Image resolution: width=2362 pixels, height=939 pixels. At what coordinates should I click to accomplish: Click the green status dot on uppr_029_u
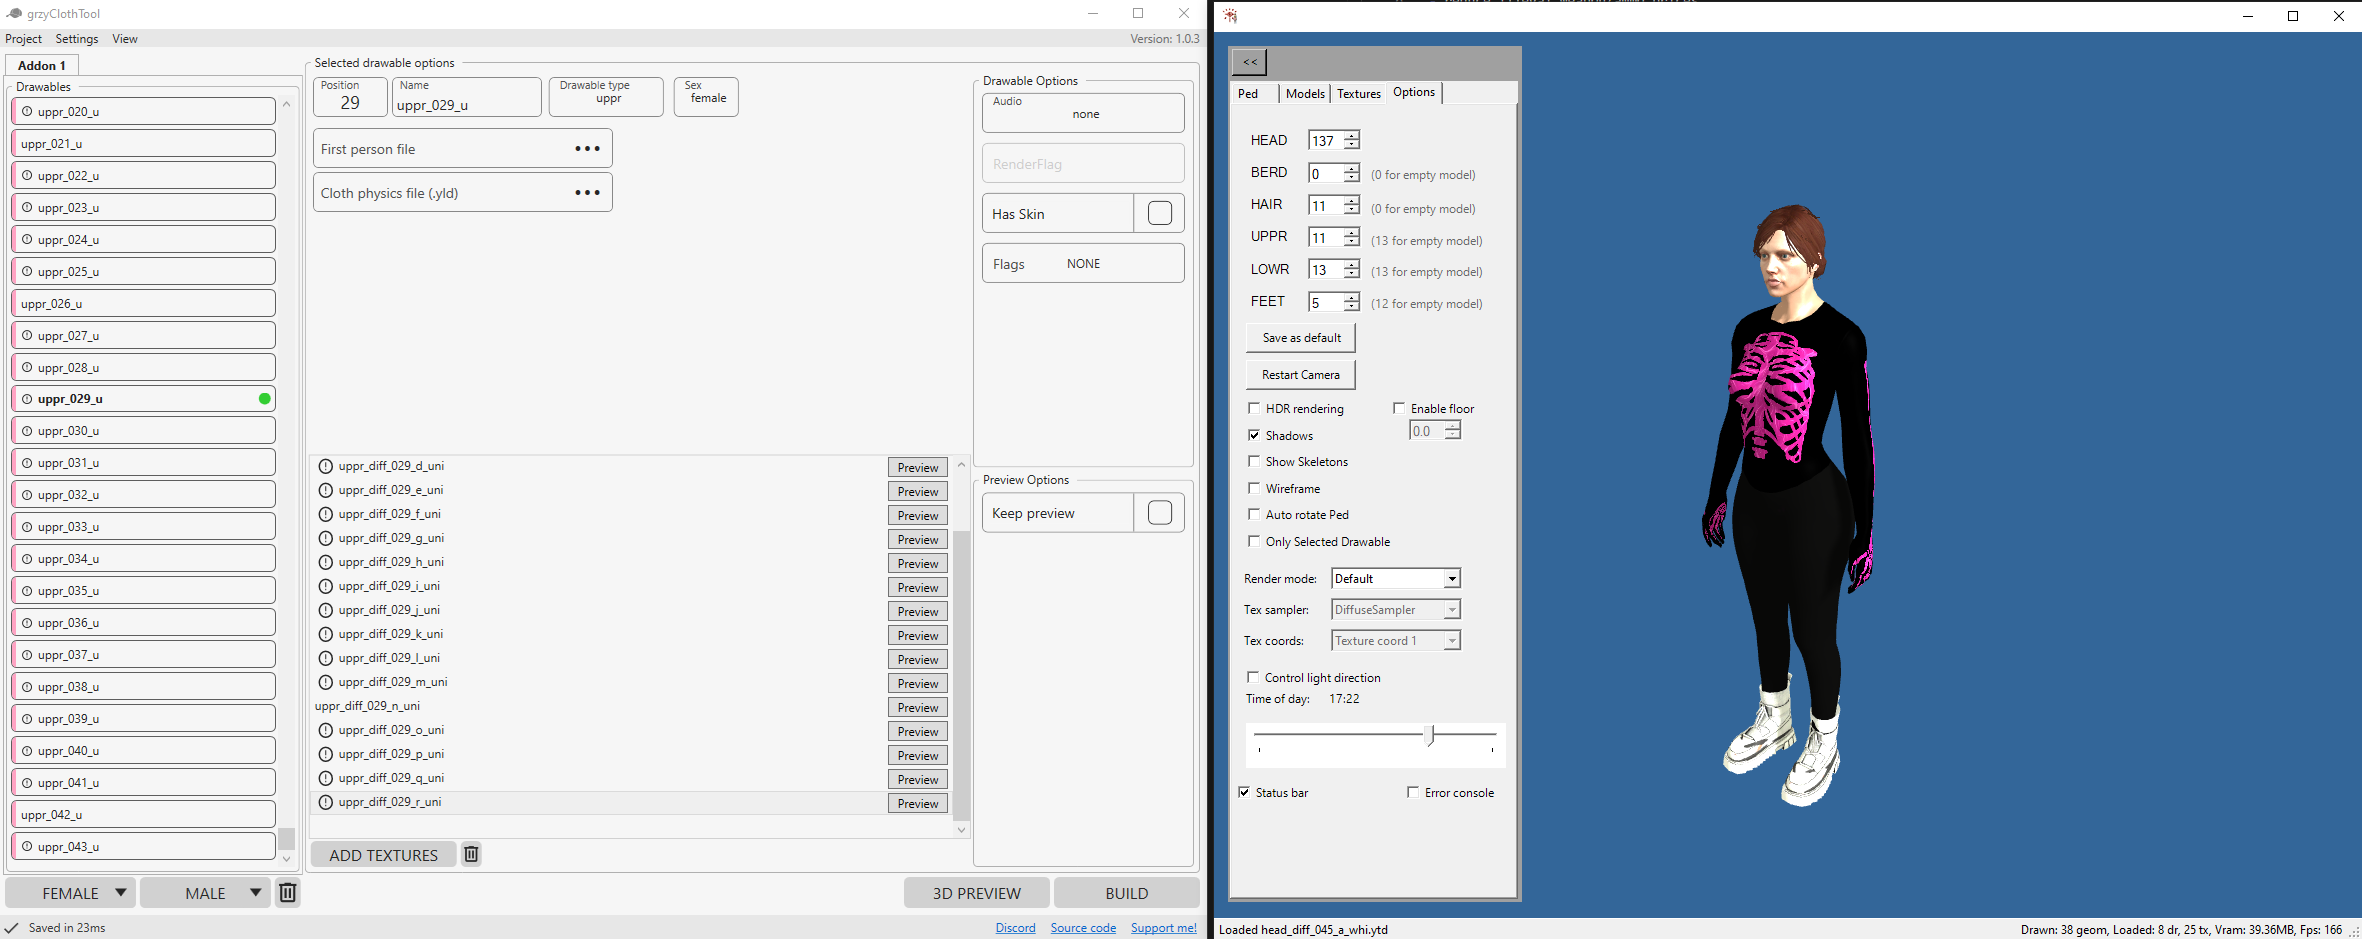point(265,399)
